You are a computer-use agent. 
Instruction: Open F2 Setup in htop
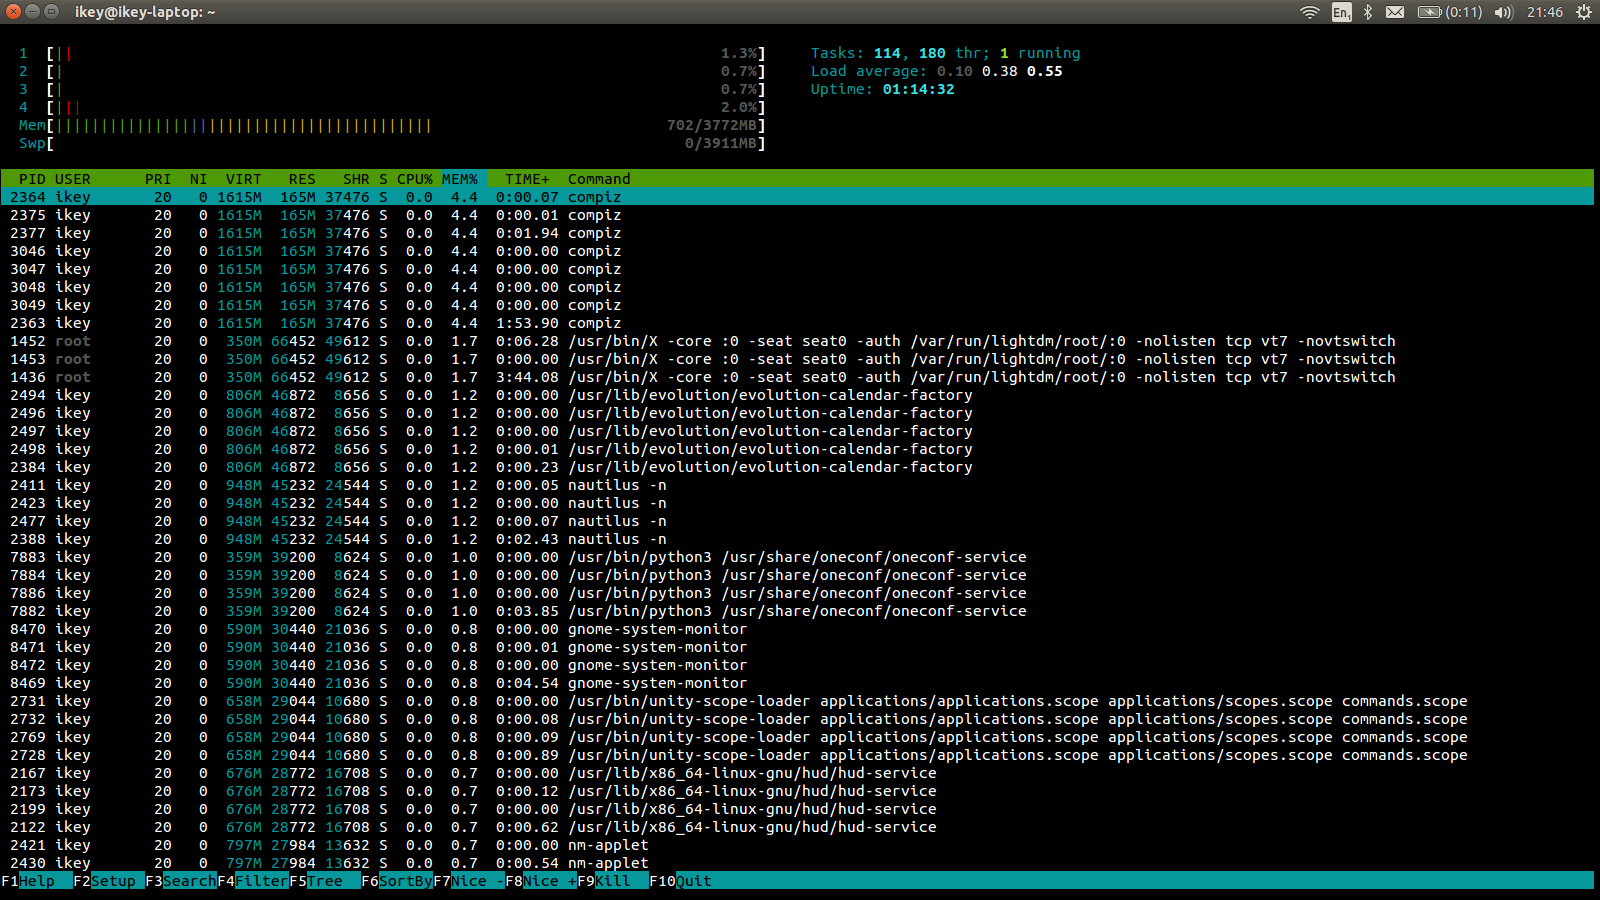(109, 881)
